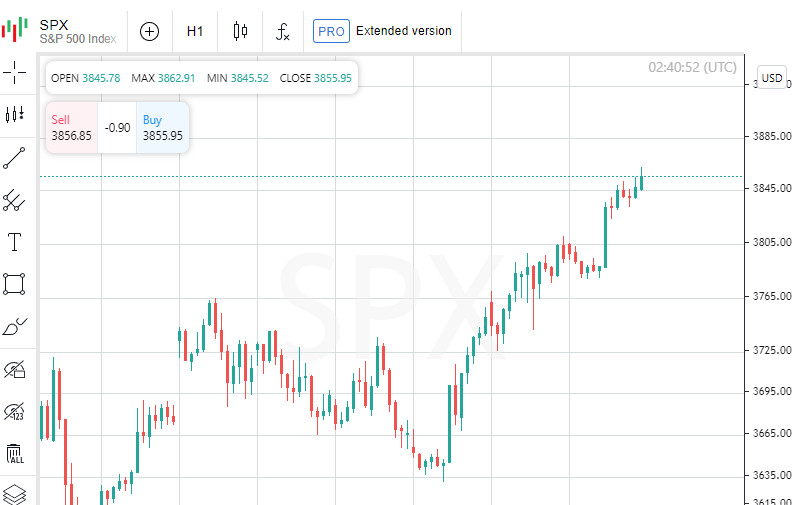Open the PRO Extended version link
This screenshot has width=805, height=505.
pos(383,31)
